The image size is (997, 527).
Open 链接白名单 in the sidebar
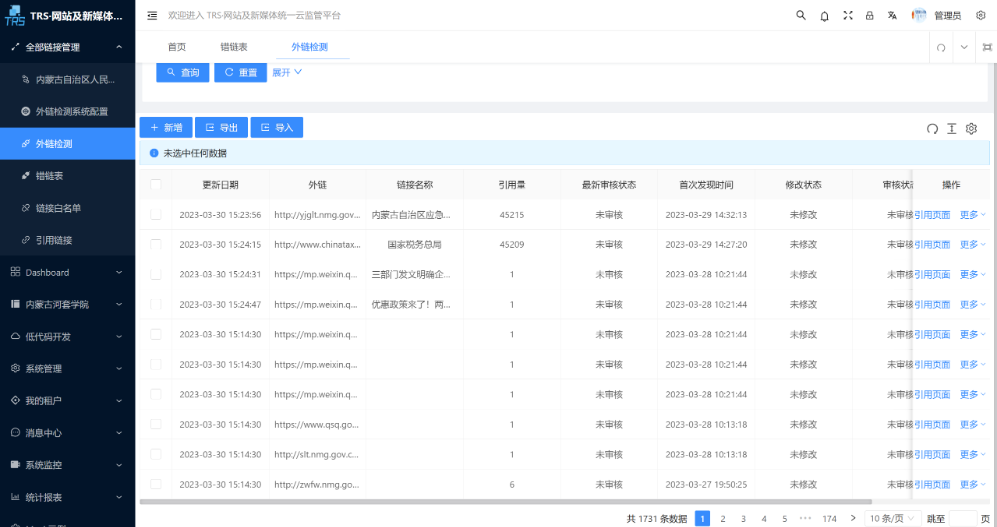[58, 208]
